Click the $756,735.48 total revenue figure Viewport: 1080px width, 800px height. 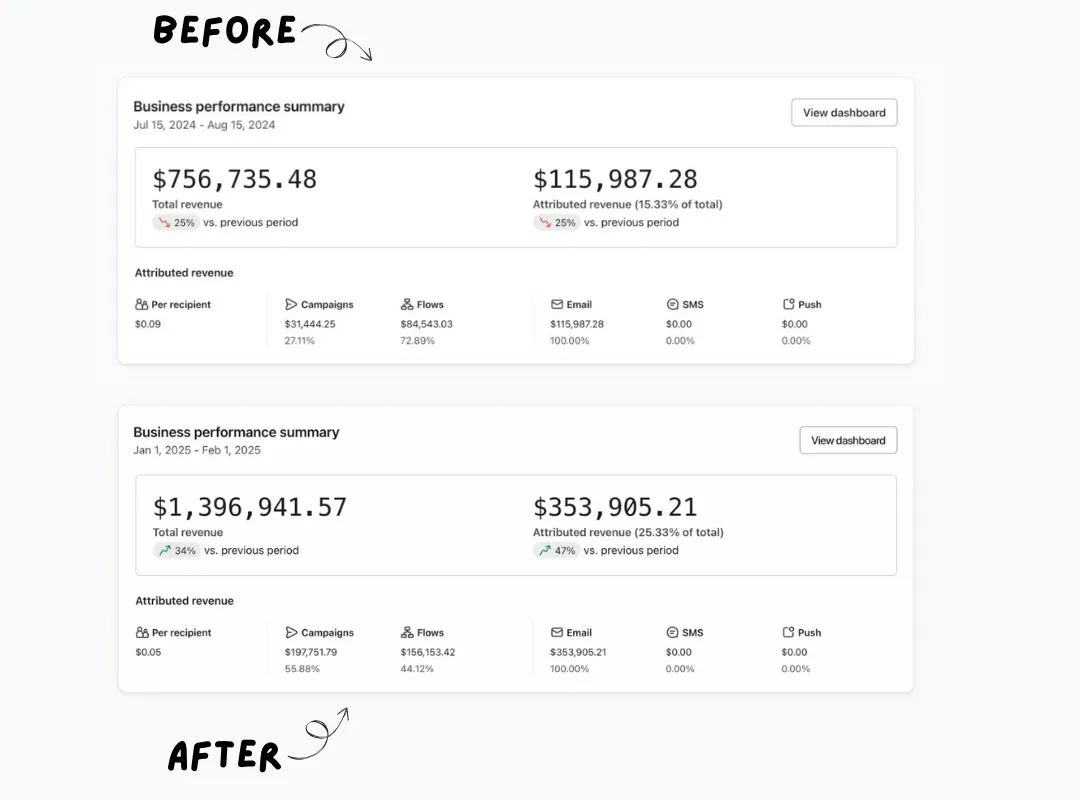point(234,179)
